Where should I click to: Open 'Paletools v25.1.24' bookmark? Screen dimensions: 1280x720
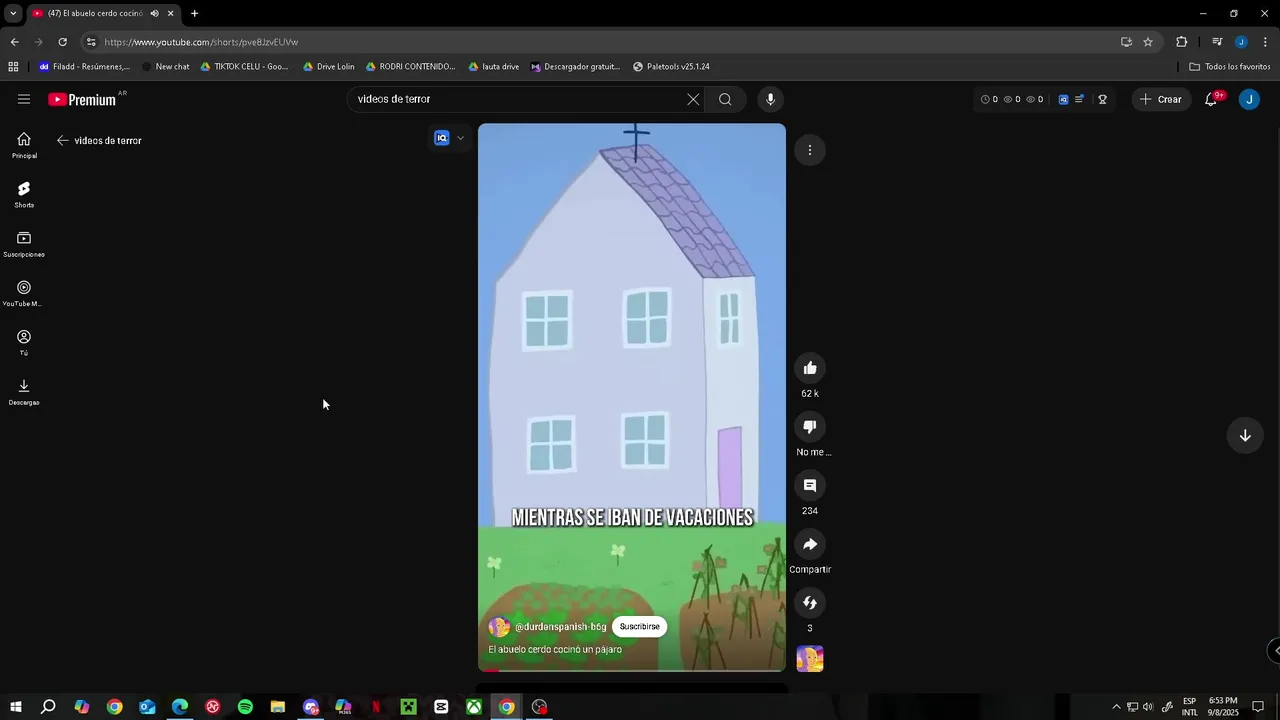[x=671, y=67]
